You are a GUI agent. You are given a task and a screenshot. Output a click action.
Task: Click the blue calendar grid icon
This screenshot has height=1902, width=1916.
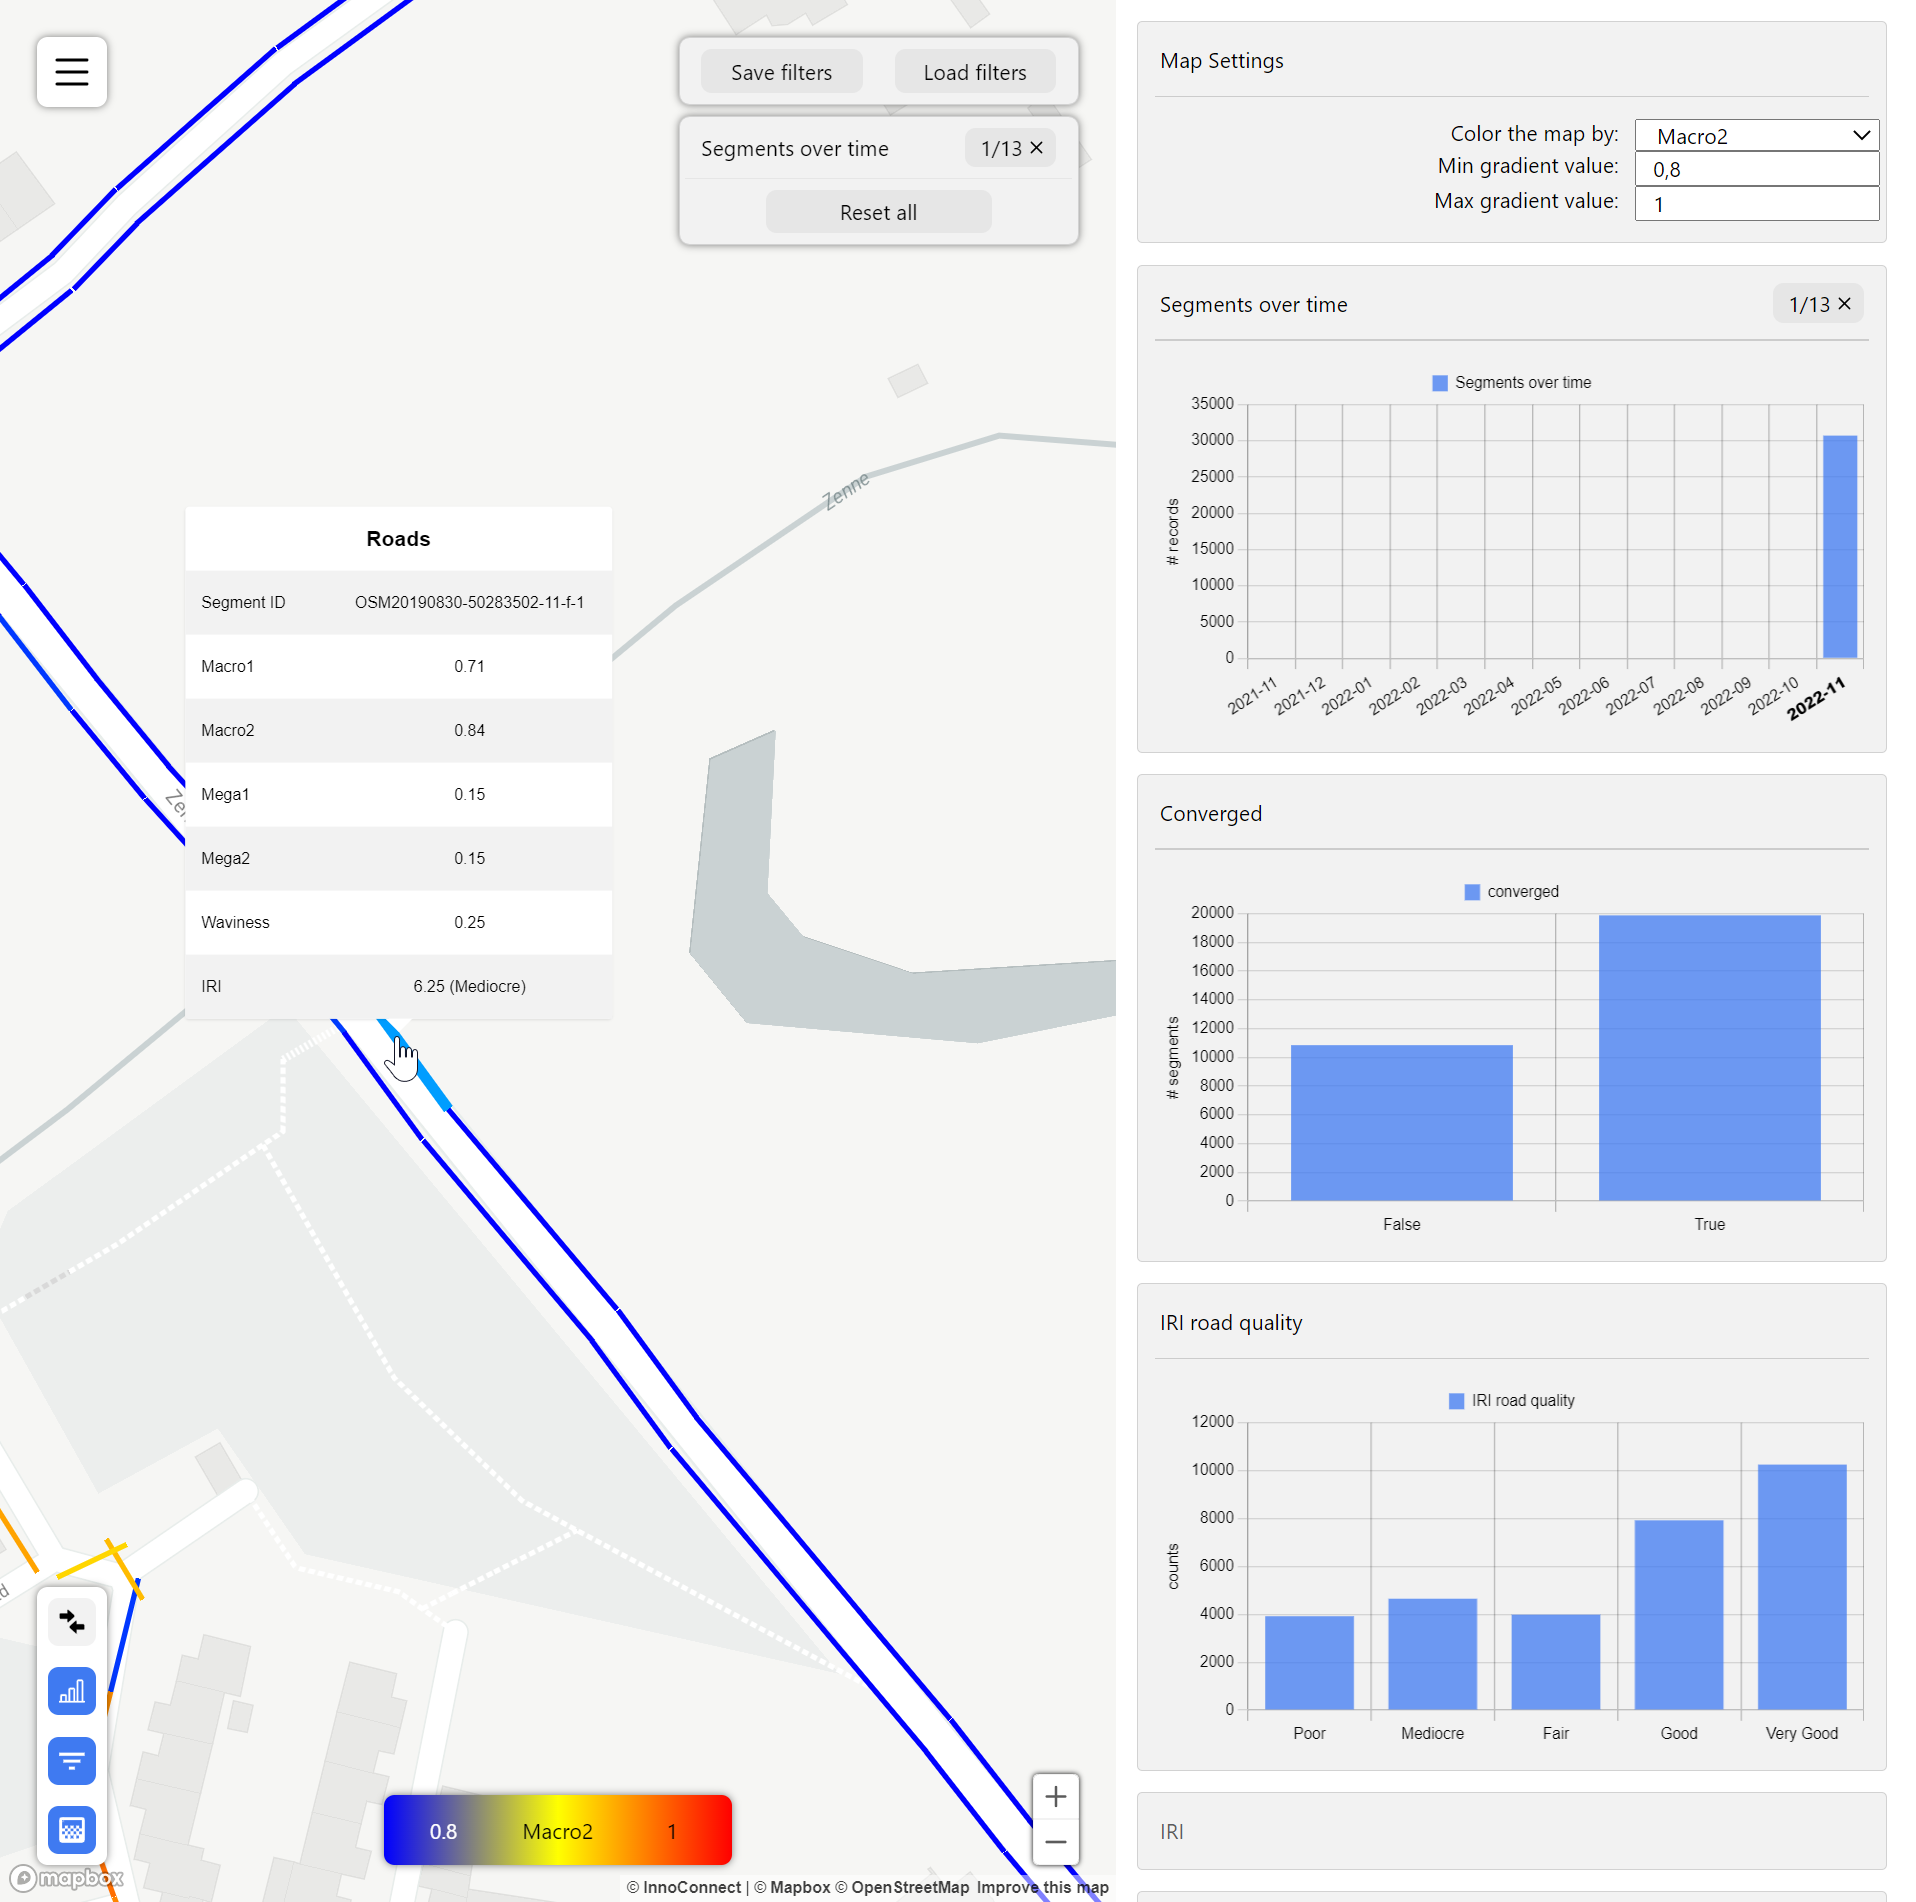click(72, 1830)
